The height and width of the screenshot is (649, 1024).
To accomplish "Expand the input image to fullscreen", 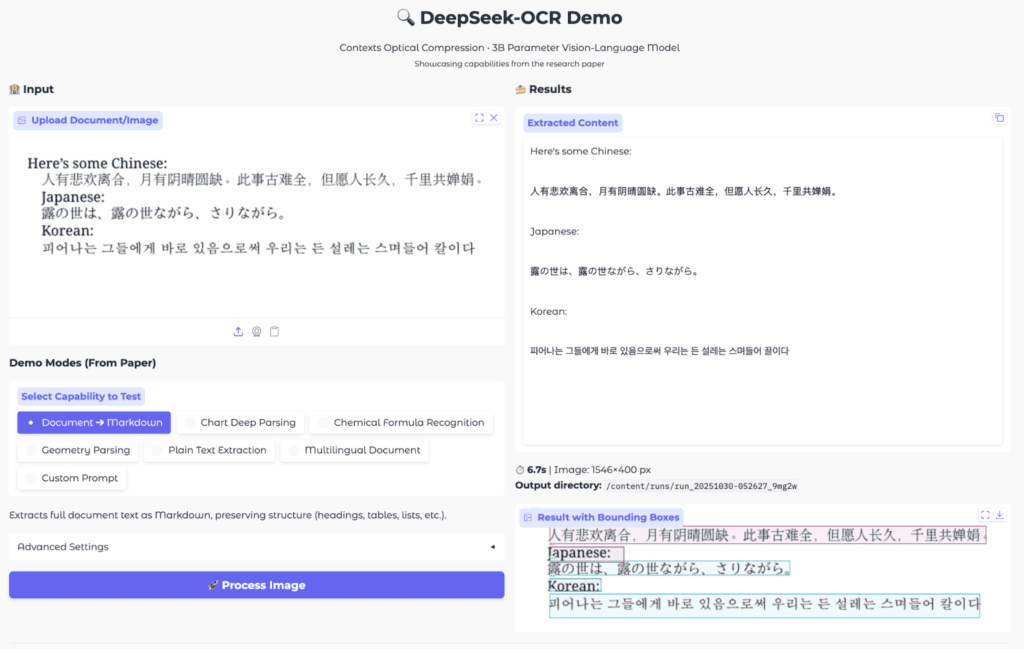I will [x=479, y=118].
